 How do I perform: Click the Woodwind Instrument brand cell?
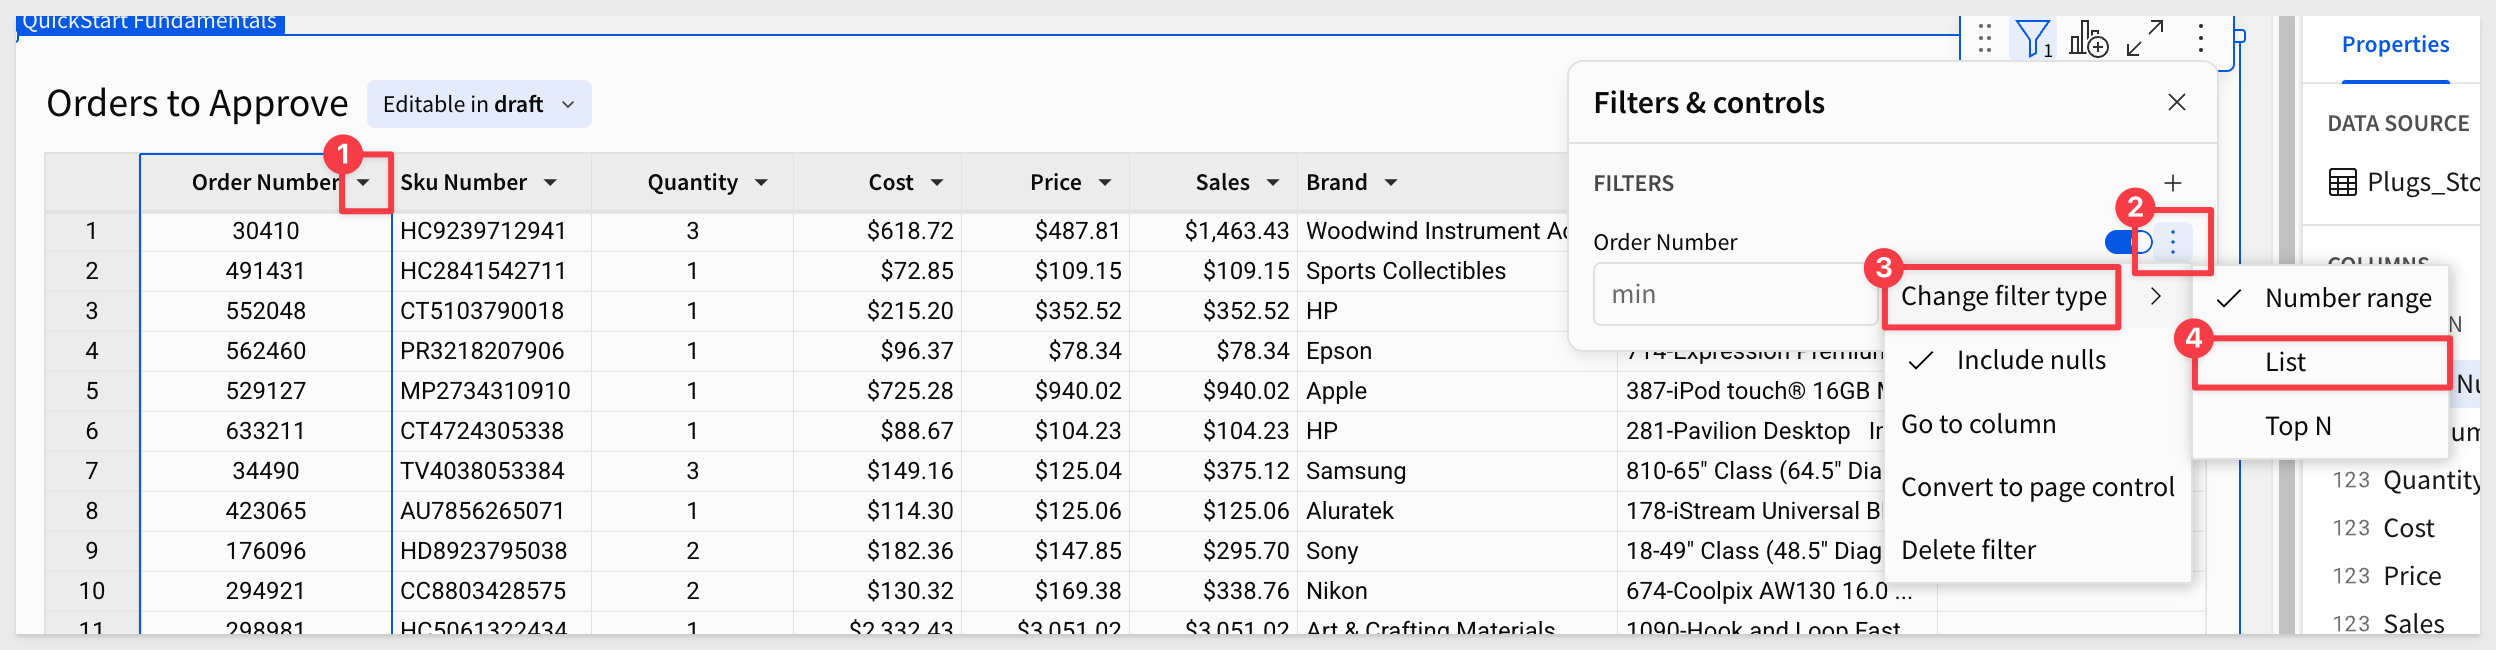1433,231
